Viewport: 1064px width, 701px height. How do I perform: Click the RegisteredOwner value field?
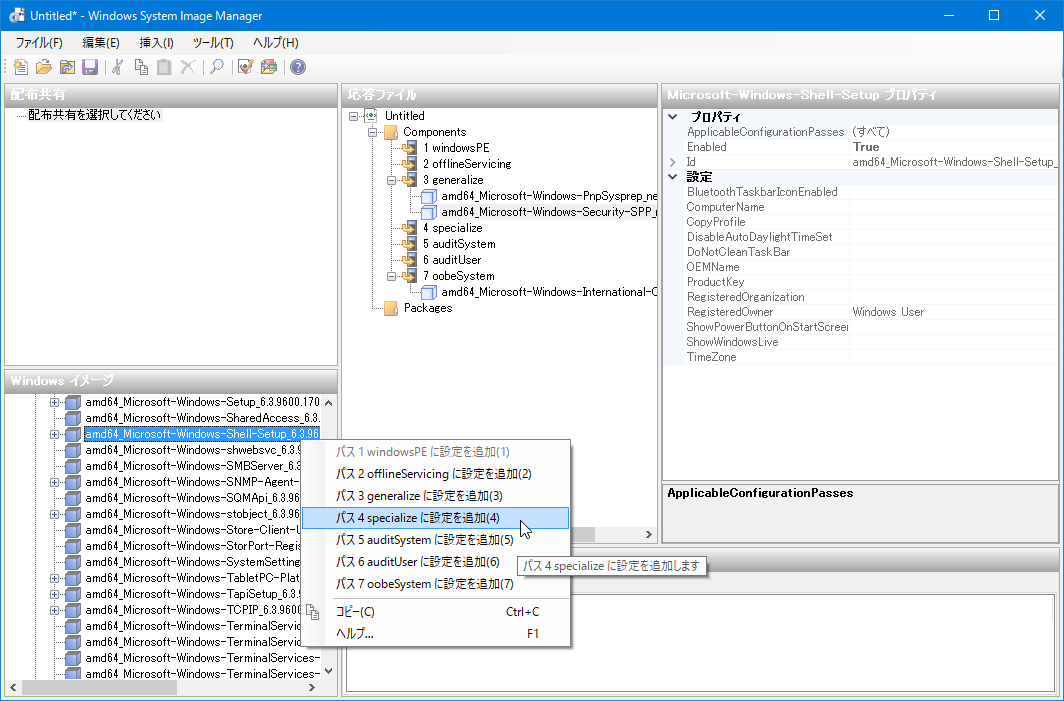pos(953,312)
